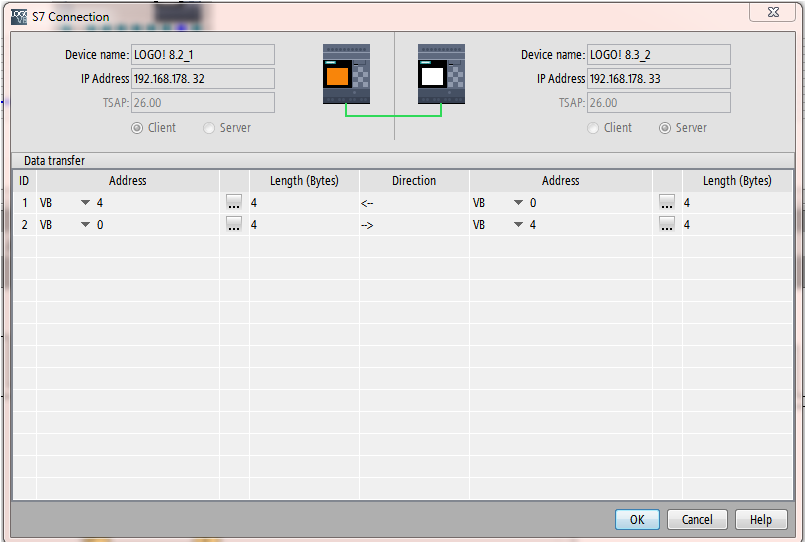Screen dimensions: 806x543
Task: Click device name field LOGO! 8.2_1
Action: [203, 55]
